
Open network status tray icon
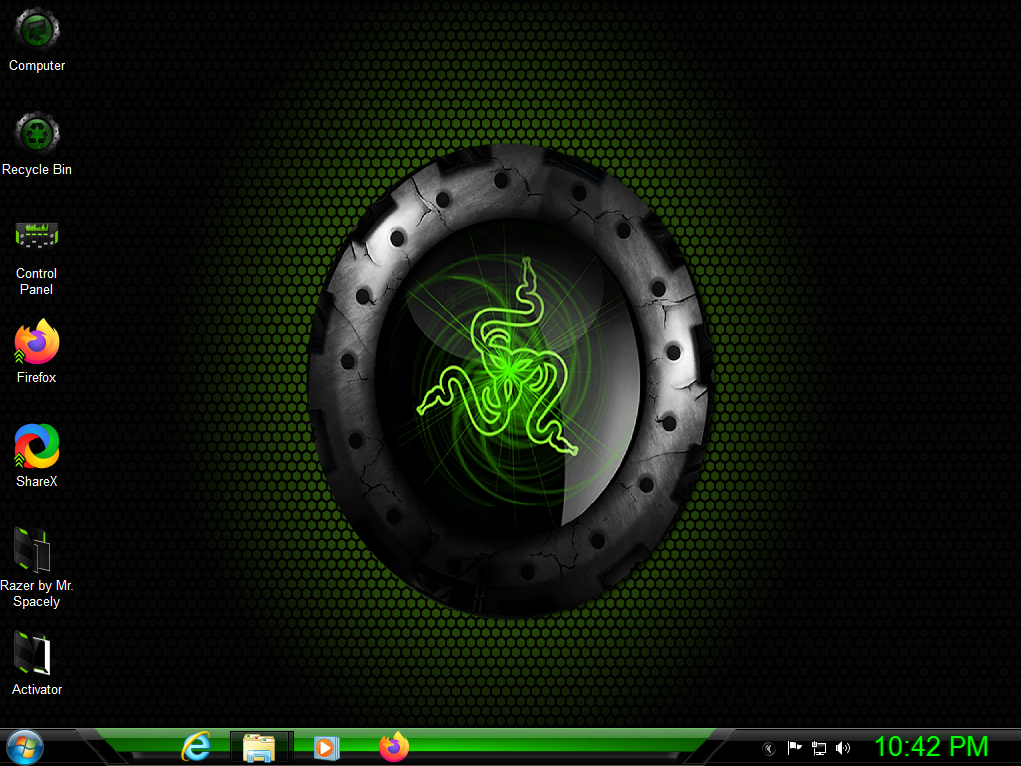pos(818,748)
